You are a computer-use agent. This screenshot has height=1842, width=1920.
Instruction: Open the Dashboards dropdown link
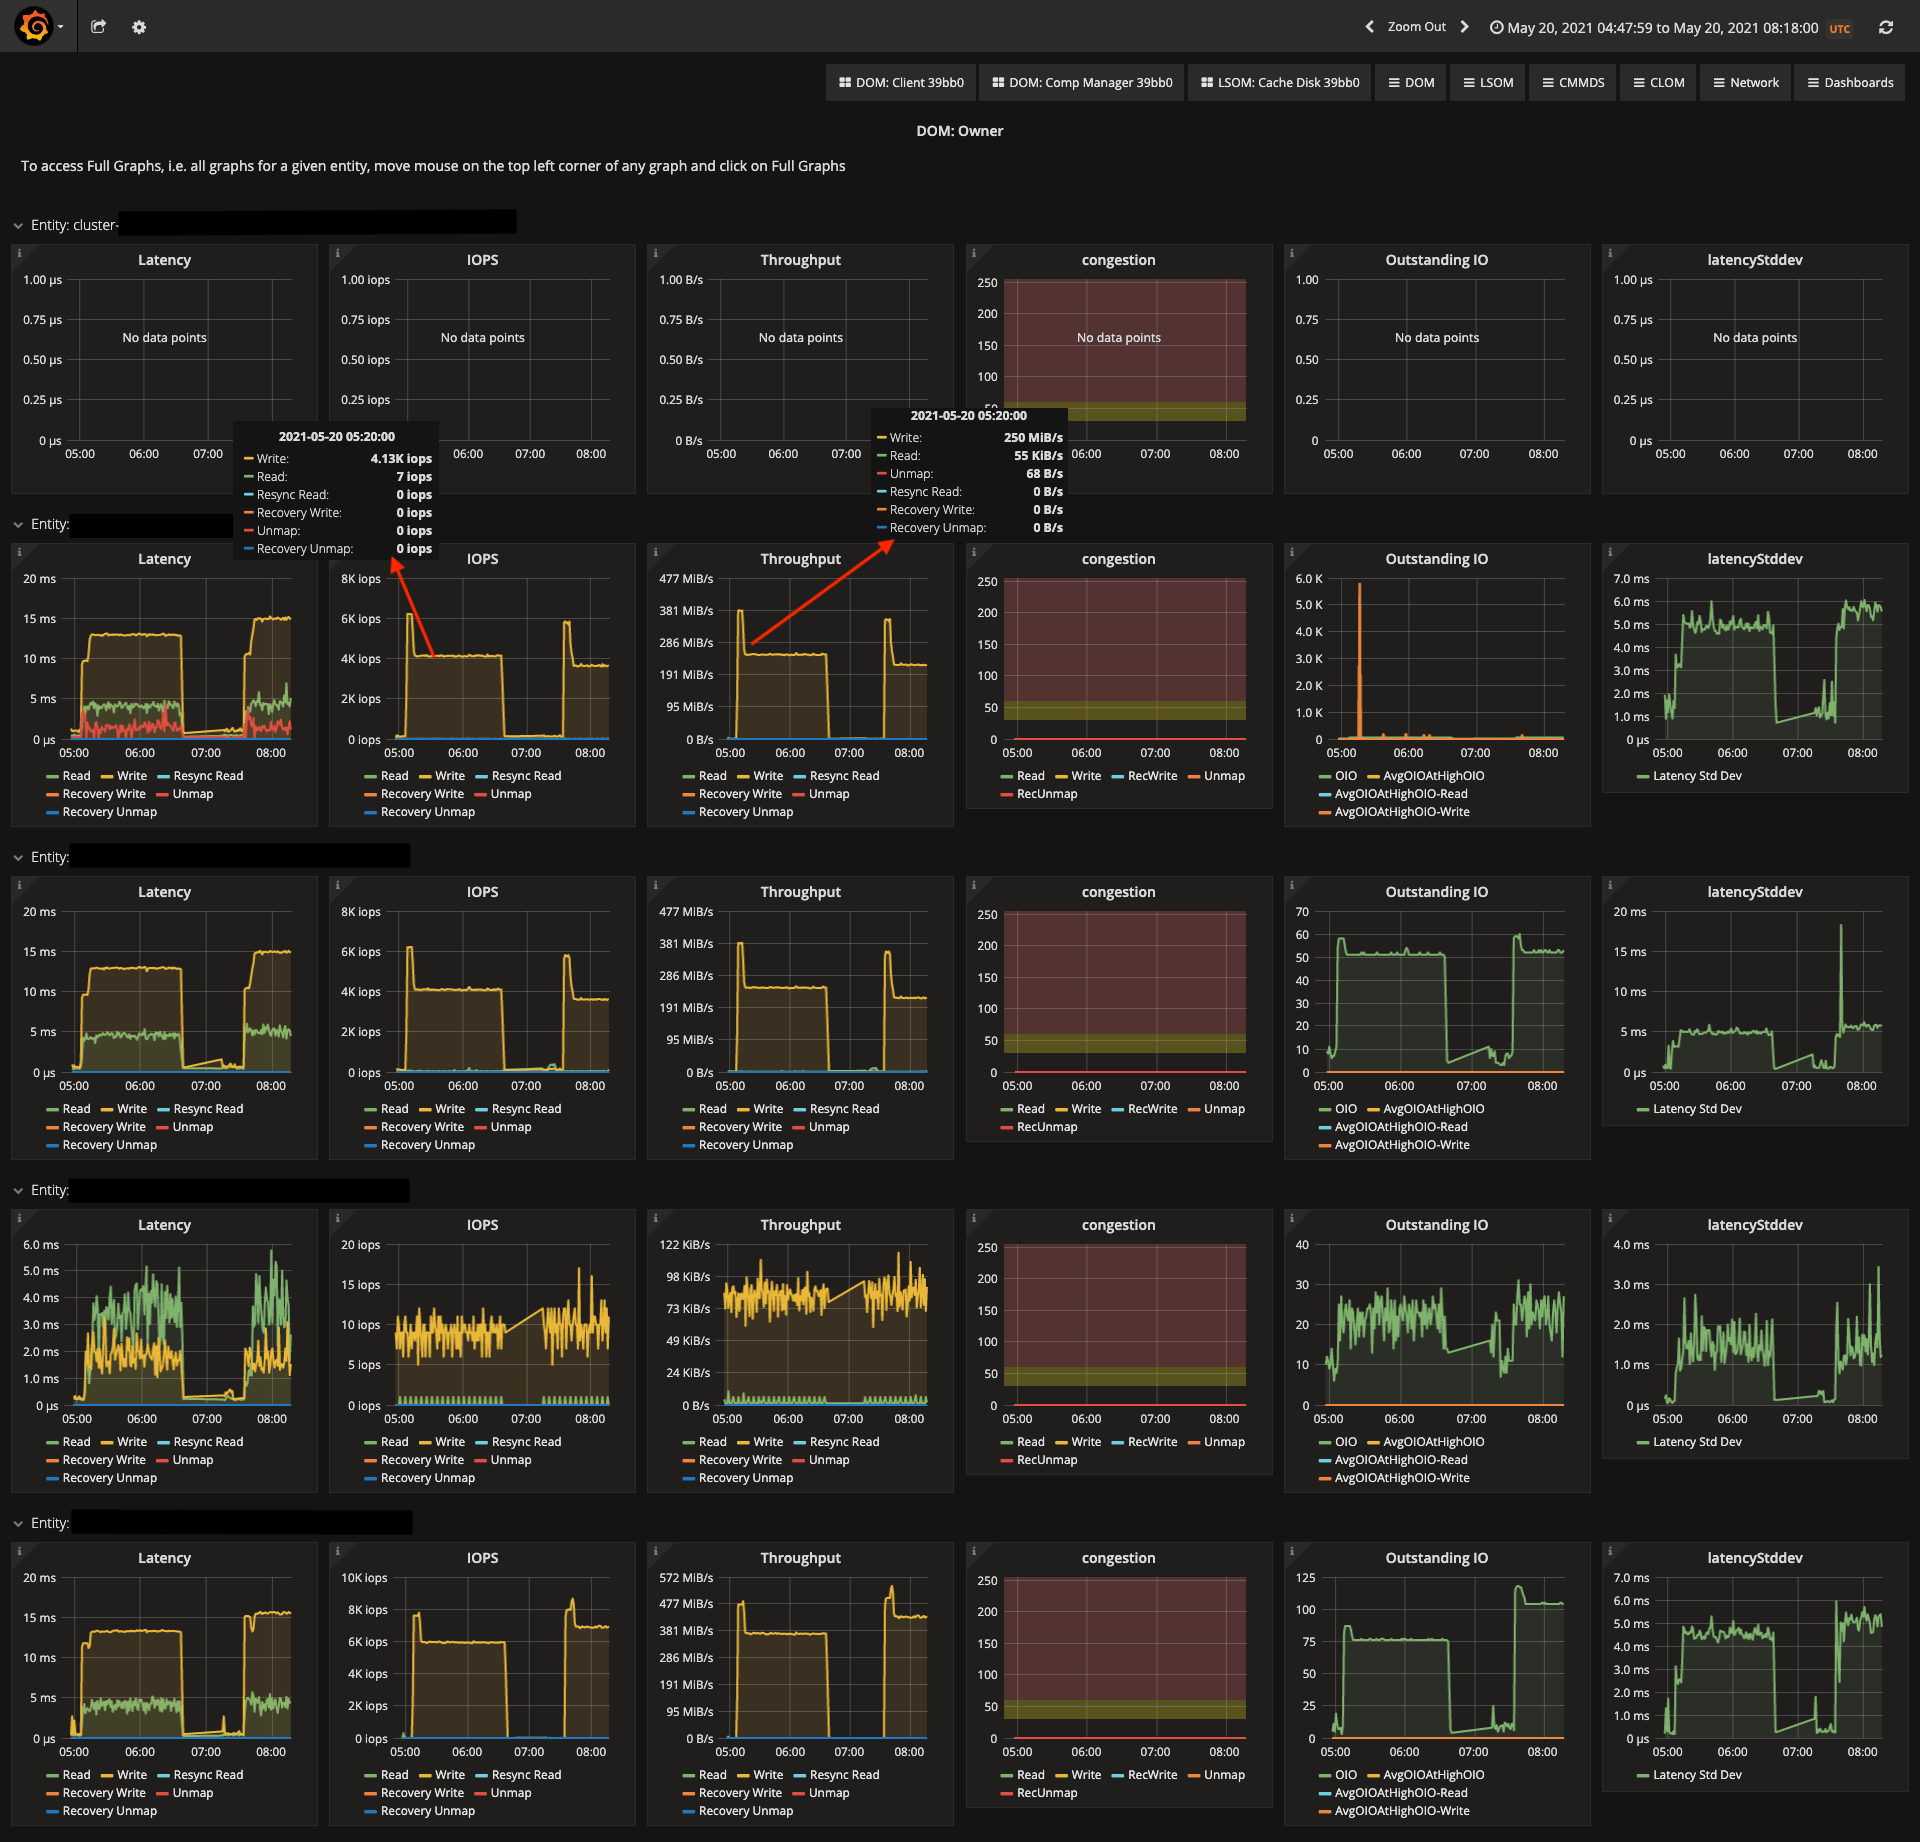(x=1850, y=83)
